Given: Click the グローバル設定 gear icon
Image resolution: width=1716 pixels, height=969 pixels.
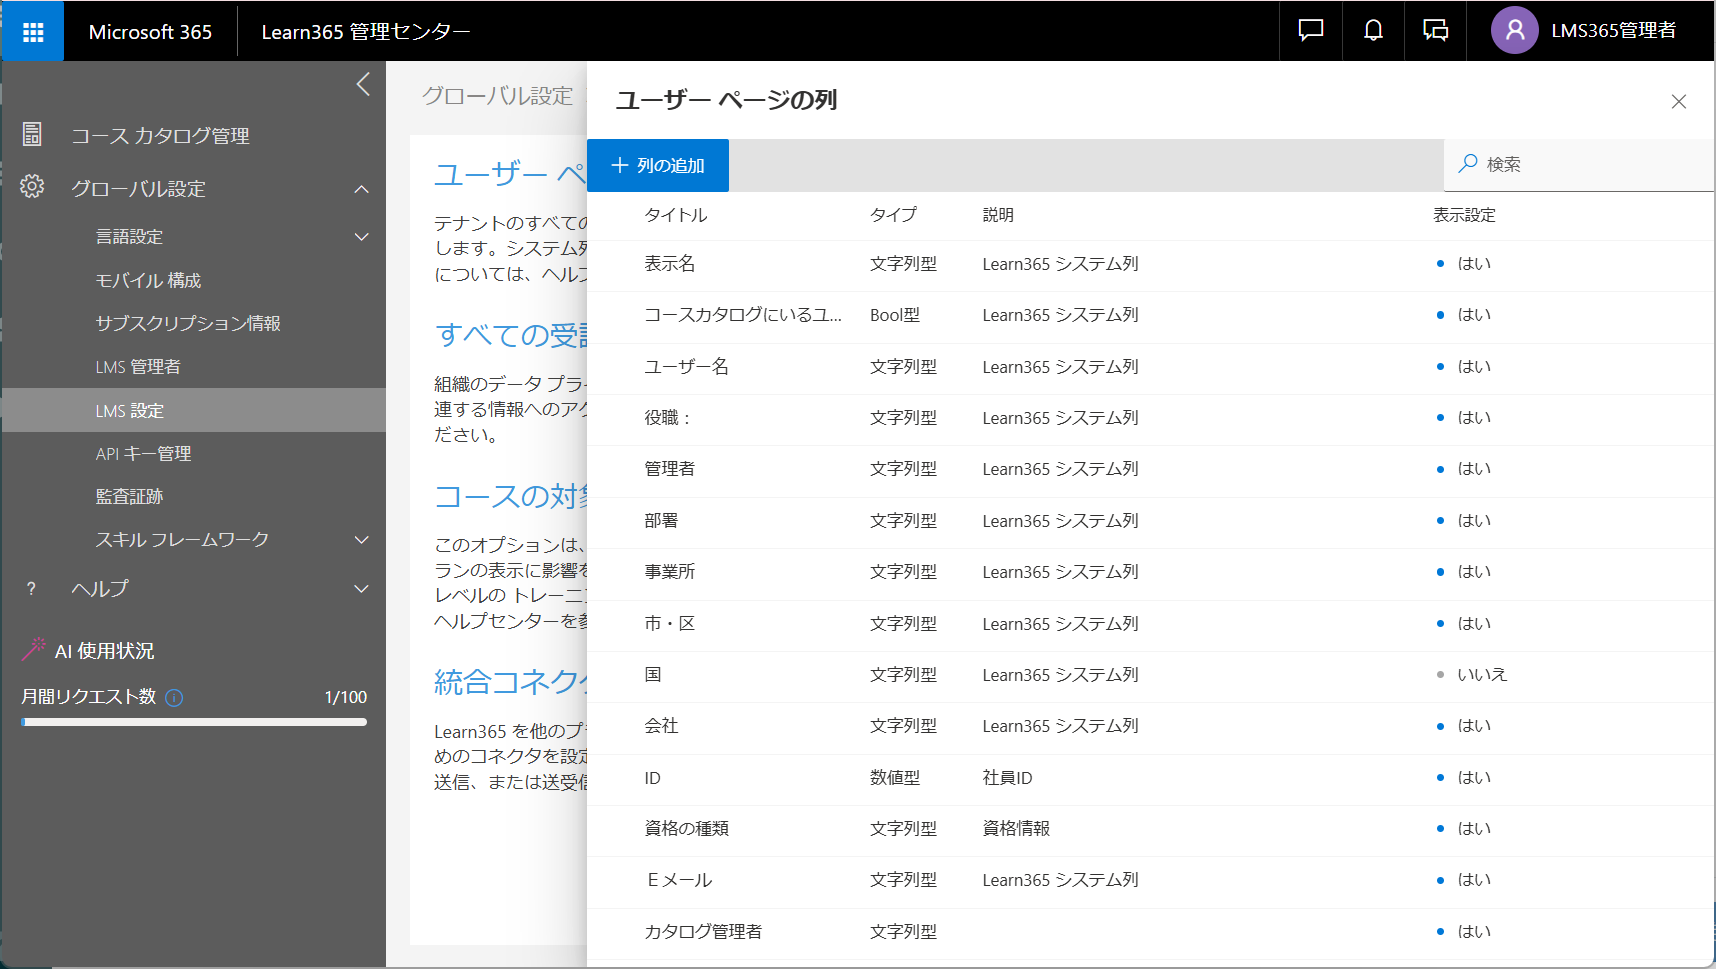Looking at the screenshot, I should point(33,187).
